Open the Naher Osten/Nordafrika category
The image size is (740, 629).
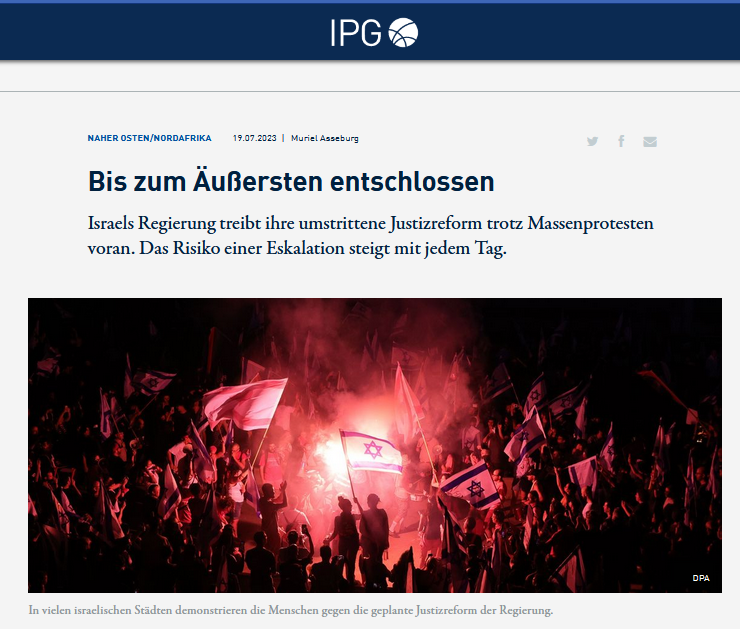pos(149,138)
